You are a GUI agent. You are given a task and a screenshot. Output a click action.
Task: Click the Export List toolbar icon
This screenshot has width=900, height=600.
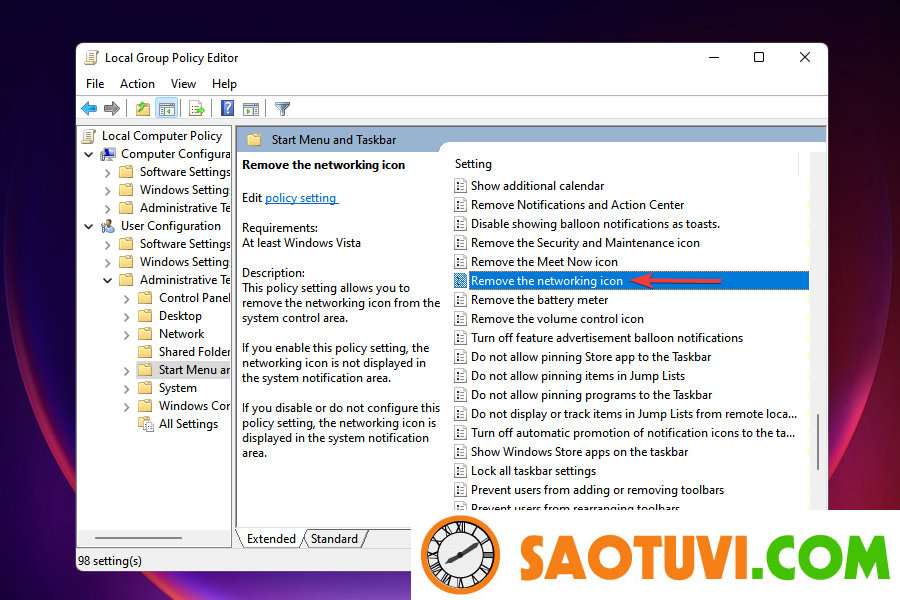[197, 109]
